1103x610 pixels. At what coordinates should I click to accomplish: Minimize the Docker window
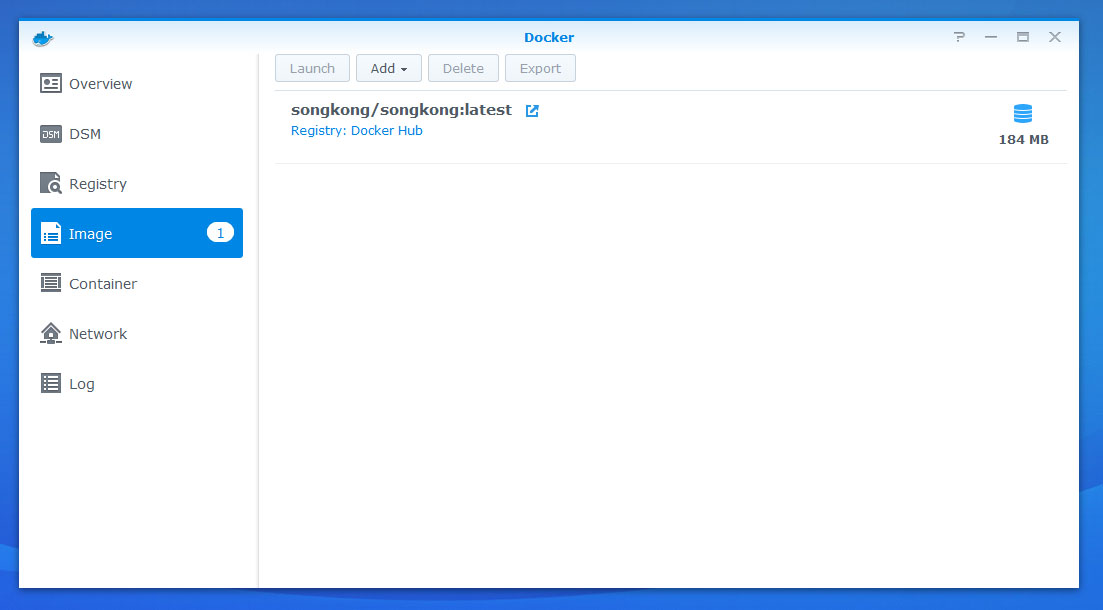990,37
